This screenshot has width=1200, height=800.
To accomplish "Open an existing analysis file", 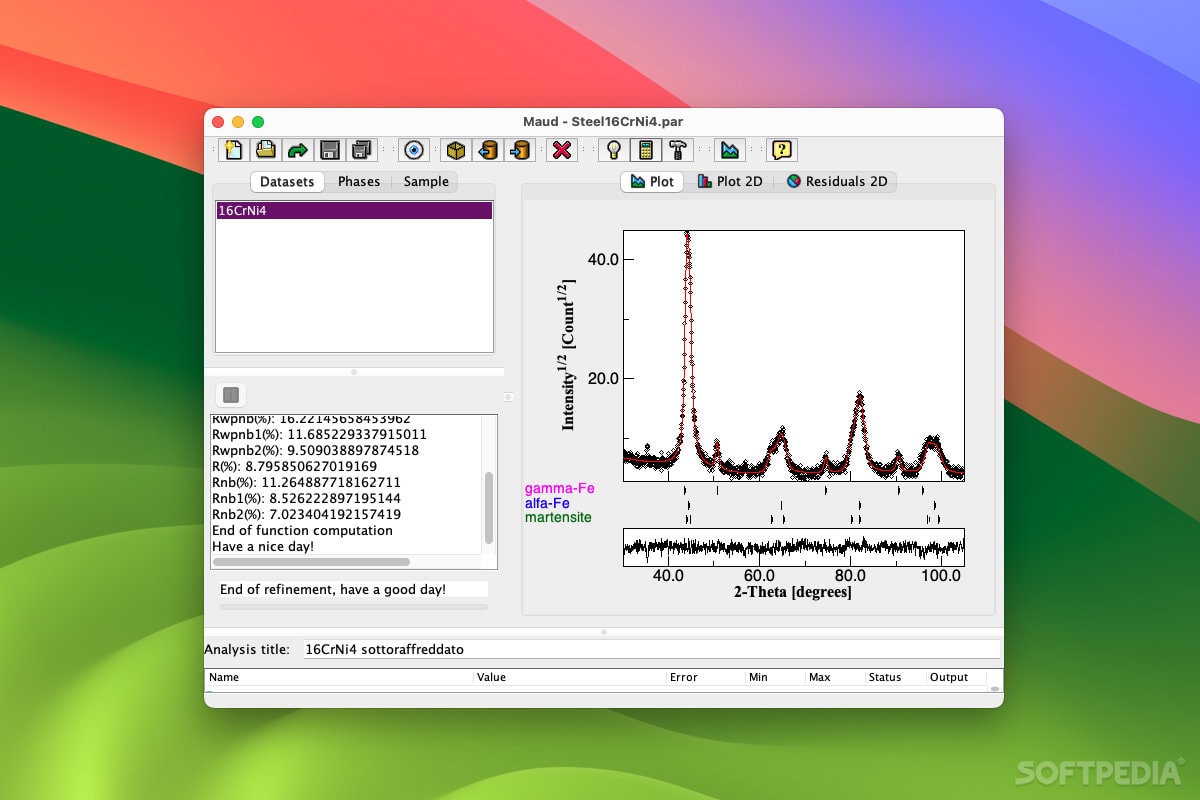I will click(265, 150).
